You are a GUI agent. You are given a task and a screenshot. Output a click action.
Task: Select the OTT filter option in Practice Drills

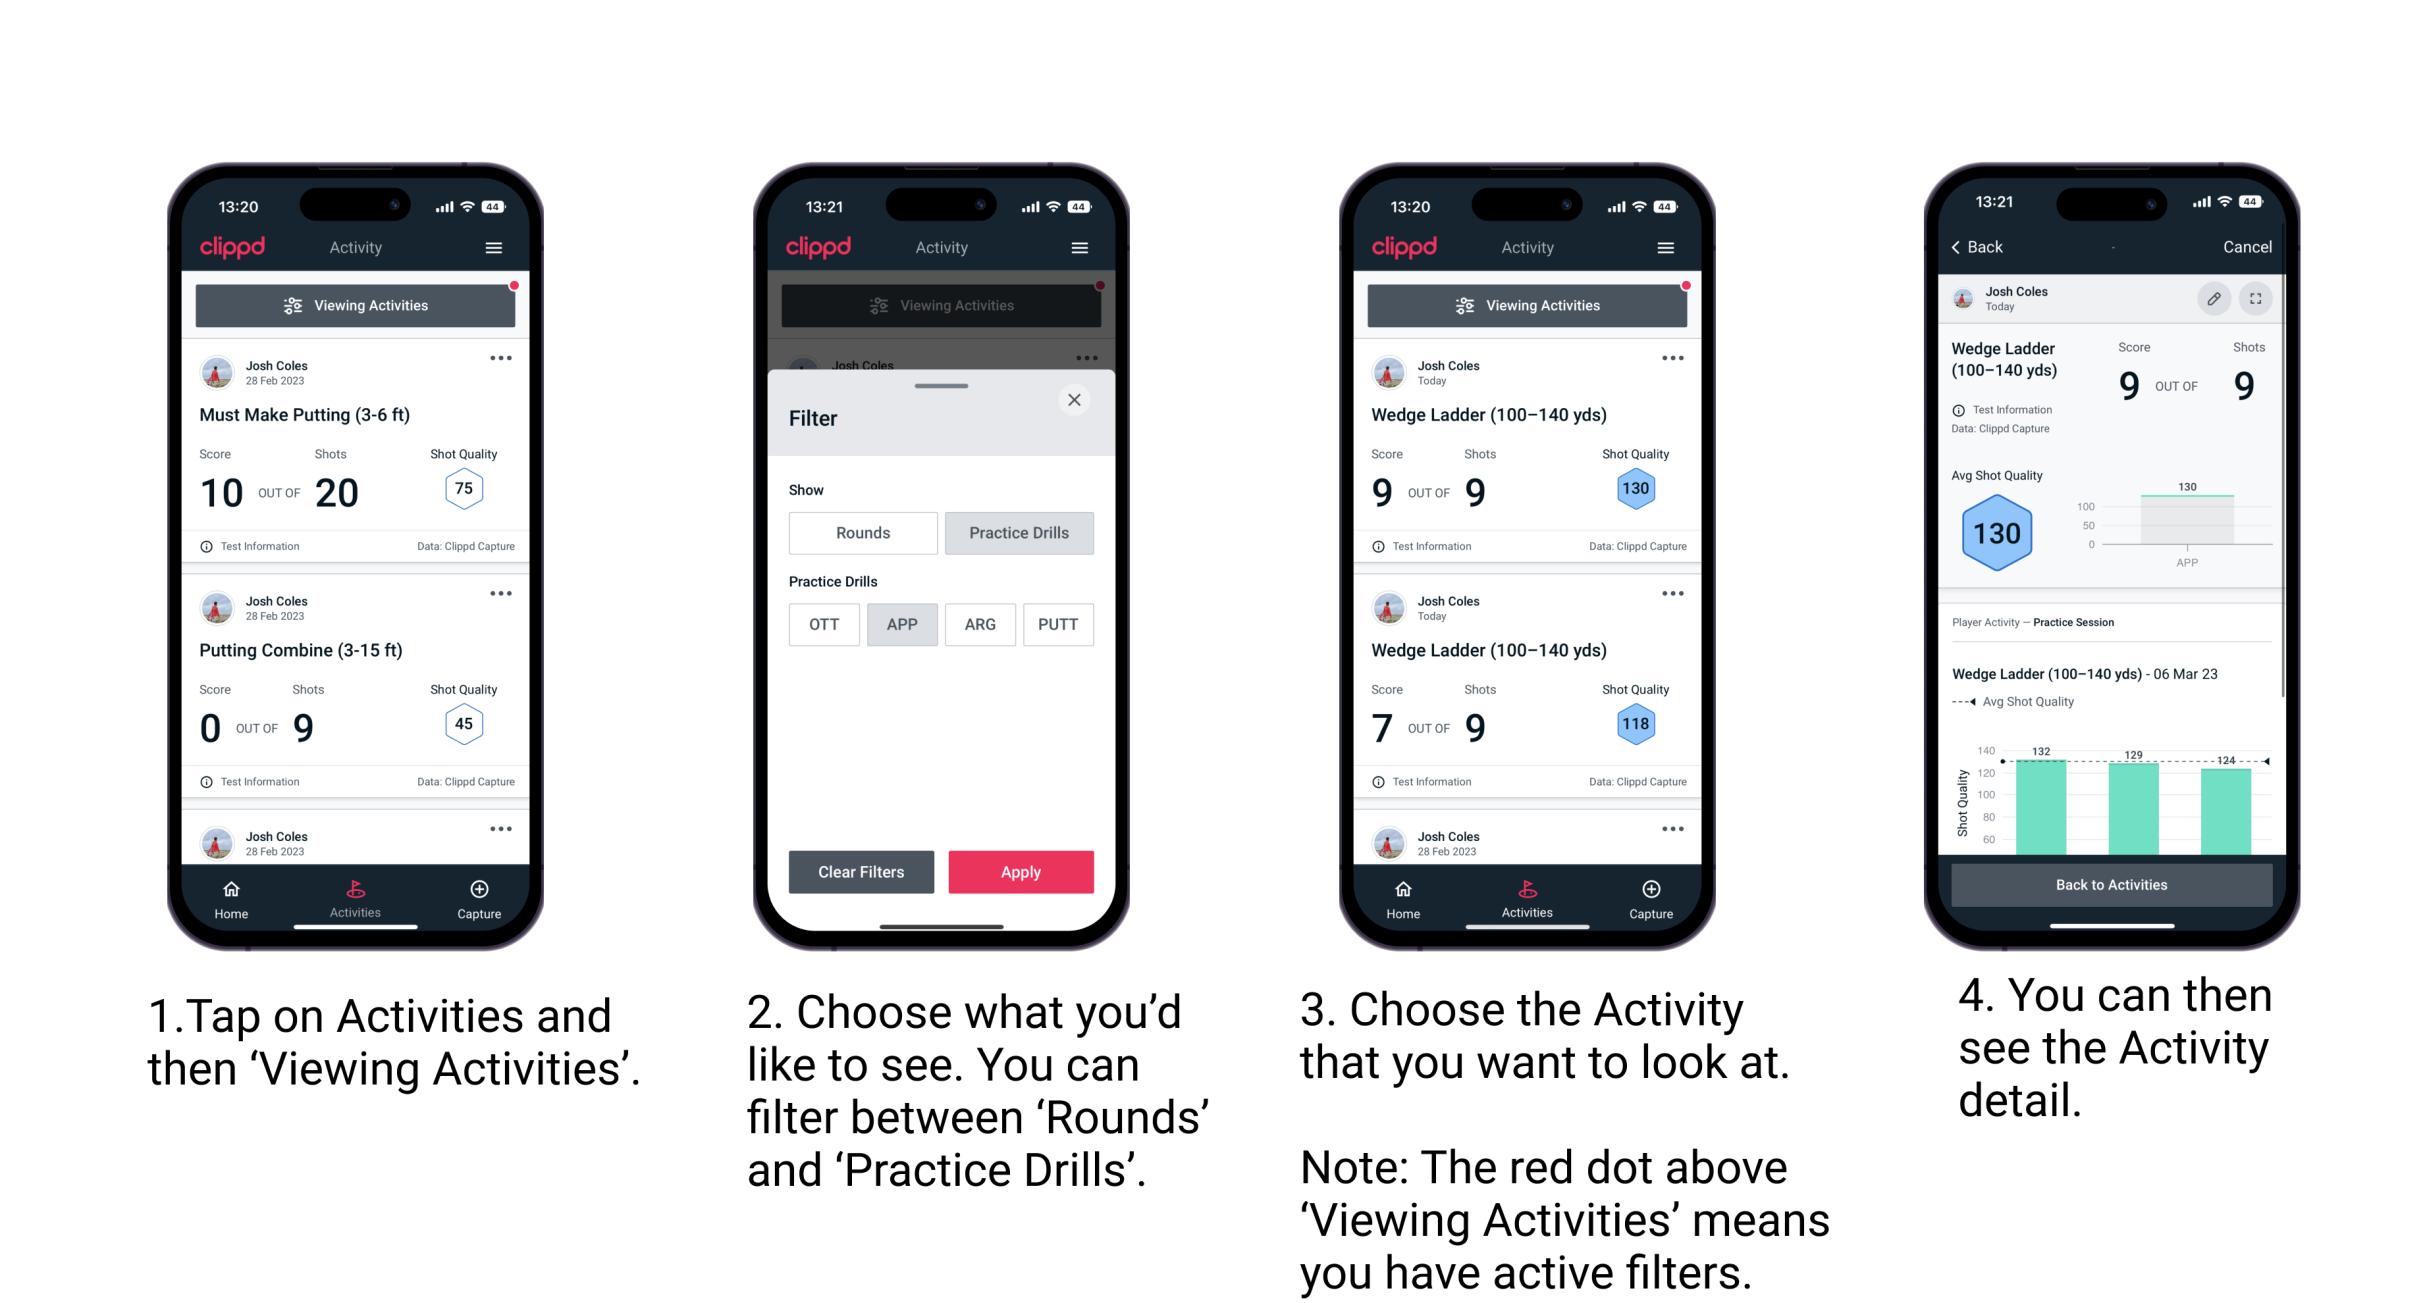click(820, 623)
